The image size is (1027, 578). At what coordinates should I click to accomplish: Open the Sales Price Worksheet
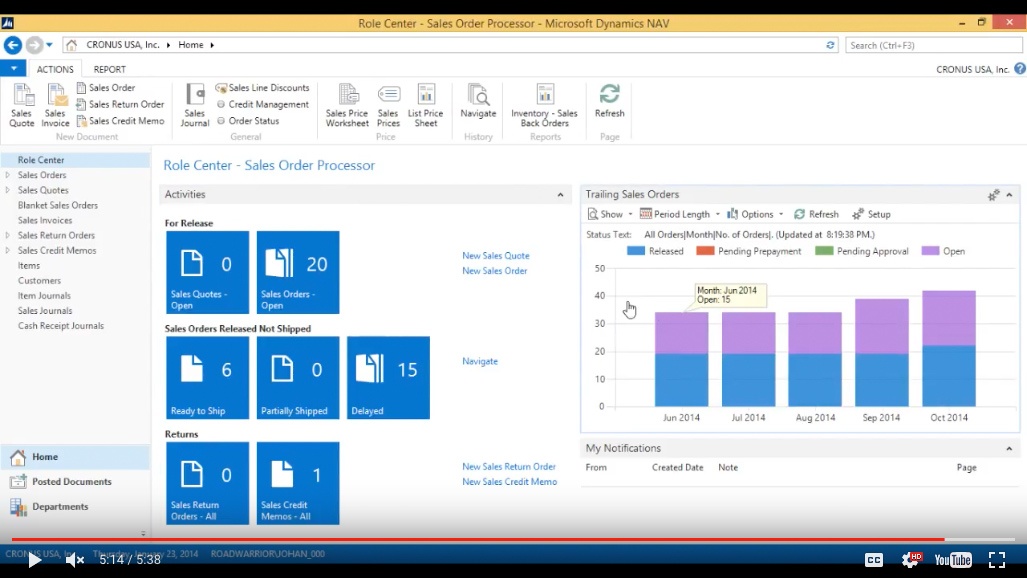[347, 105]
